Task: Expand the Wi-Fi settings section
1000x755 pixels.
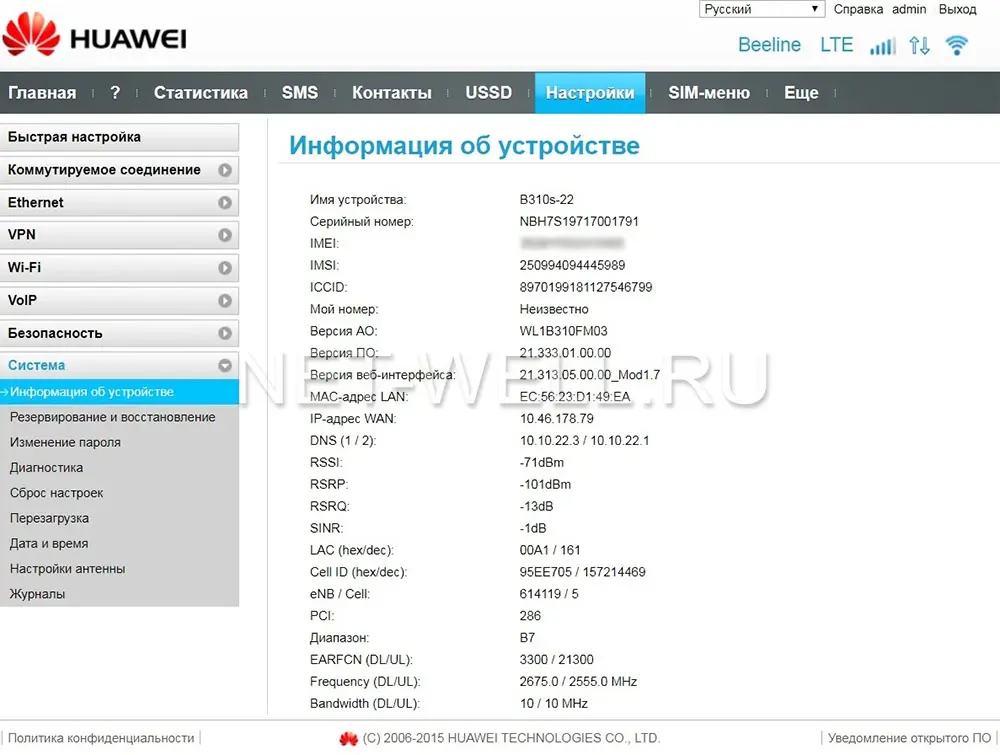Action: (120, 268)
